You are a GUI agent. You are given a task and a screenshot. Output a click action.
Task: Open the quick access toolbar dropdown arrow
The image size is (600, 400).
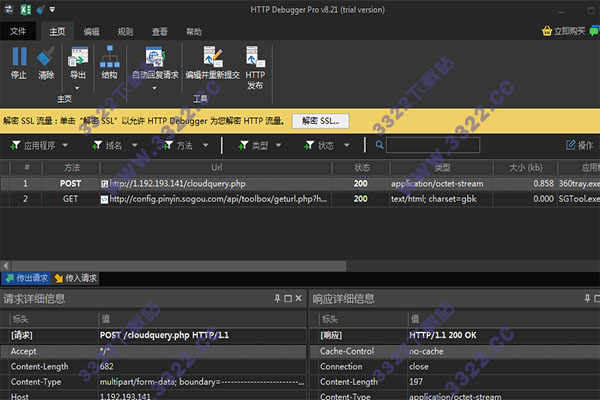tap(52, 9)
